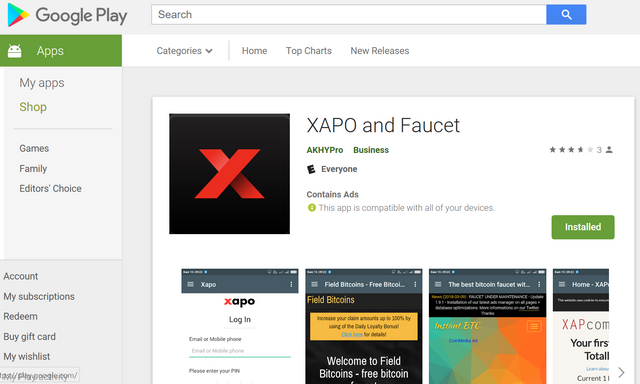Open the Games category link

coord(34,148)
